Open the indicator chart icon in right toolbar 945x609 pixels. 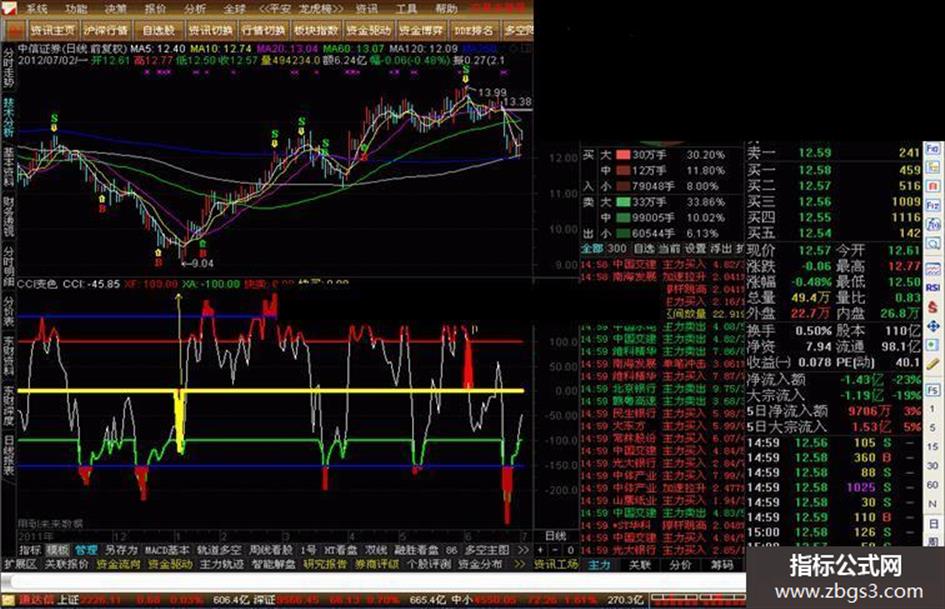pyautogui.click(x=933, y=268)
